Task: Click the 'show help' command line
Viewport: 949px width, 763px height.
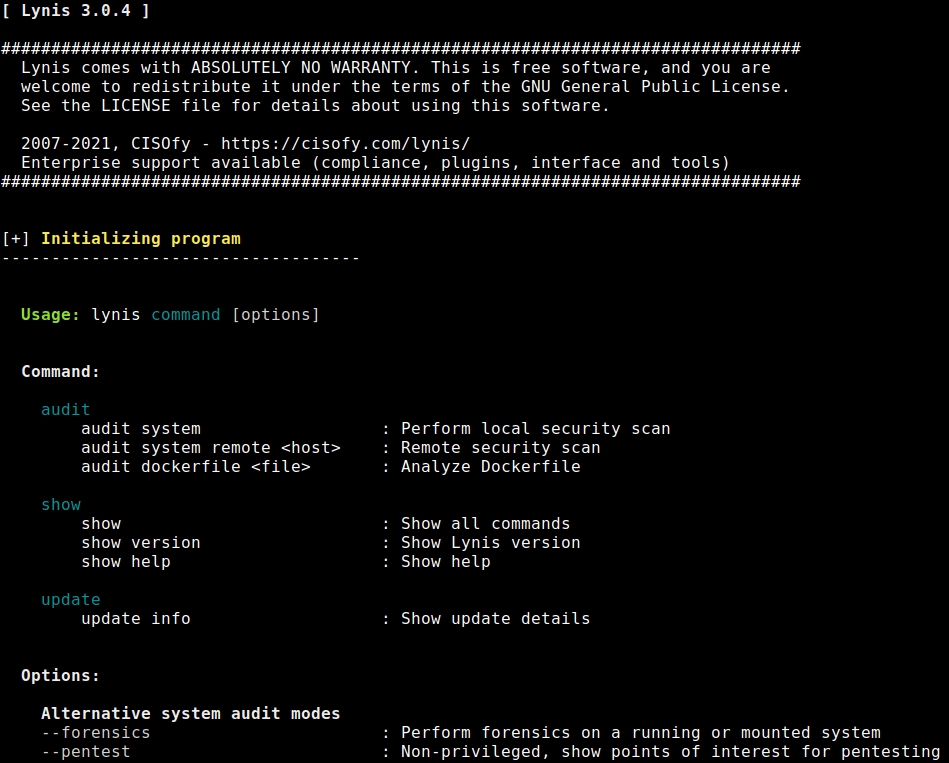Action: pos(125,562)
